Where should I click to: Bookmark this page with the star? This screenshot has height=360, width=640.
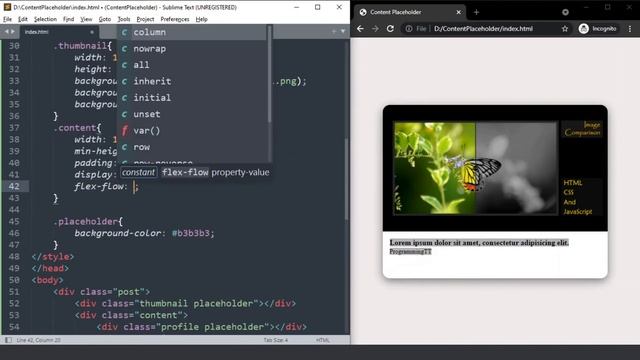565,29
